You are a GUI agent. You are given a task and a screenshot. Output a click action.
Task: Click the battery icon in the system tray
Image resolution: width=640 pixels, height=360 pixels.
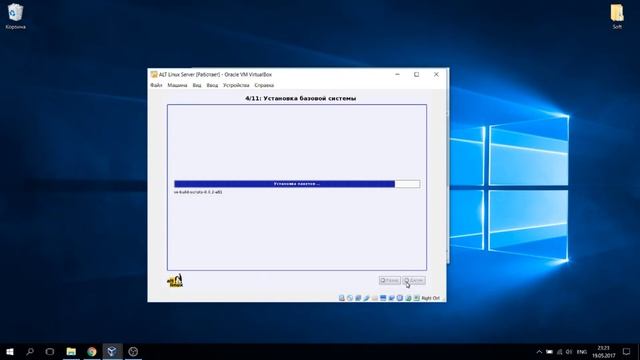coord(549,351)
